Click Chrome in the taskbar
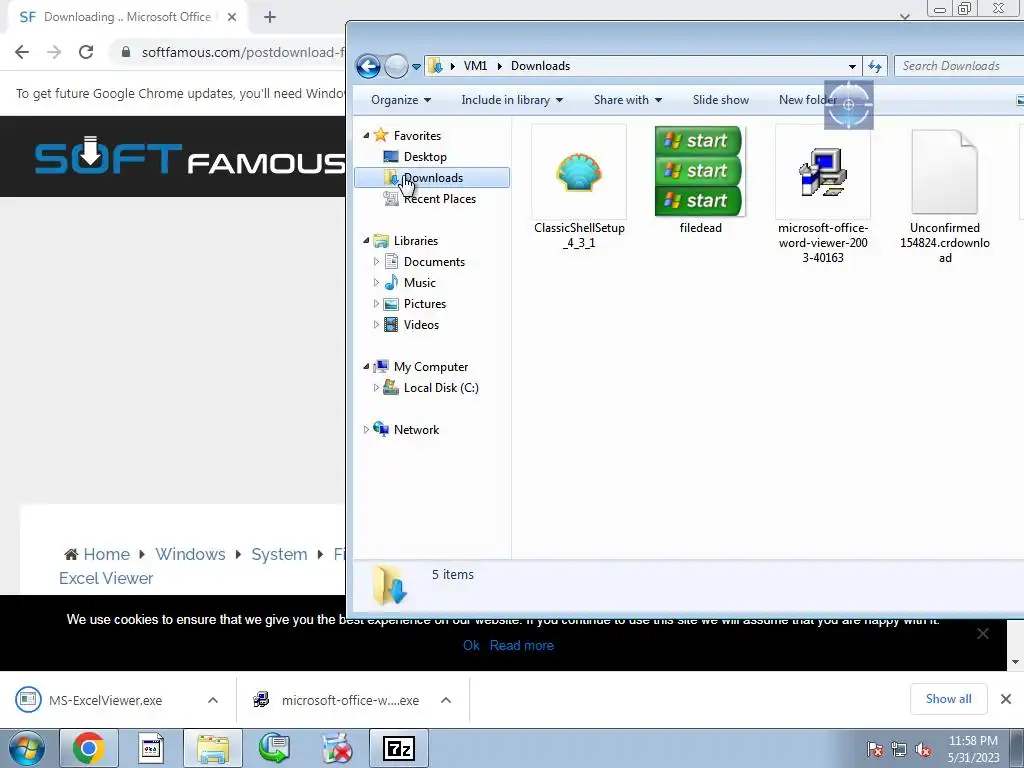 [x=89, y=748]
